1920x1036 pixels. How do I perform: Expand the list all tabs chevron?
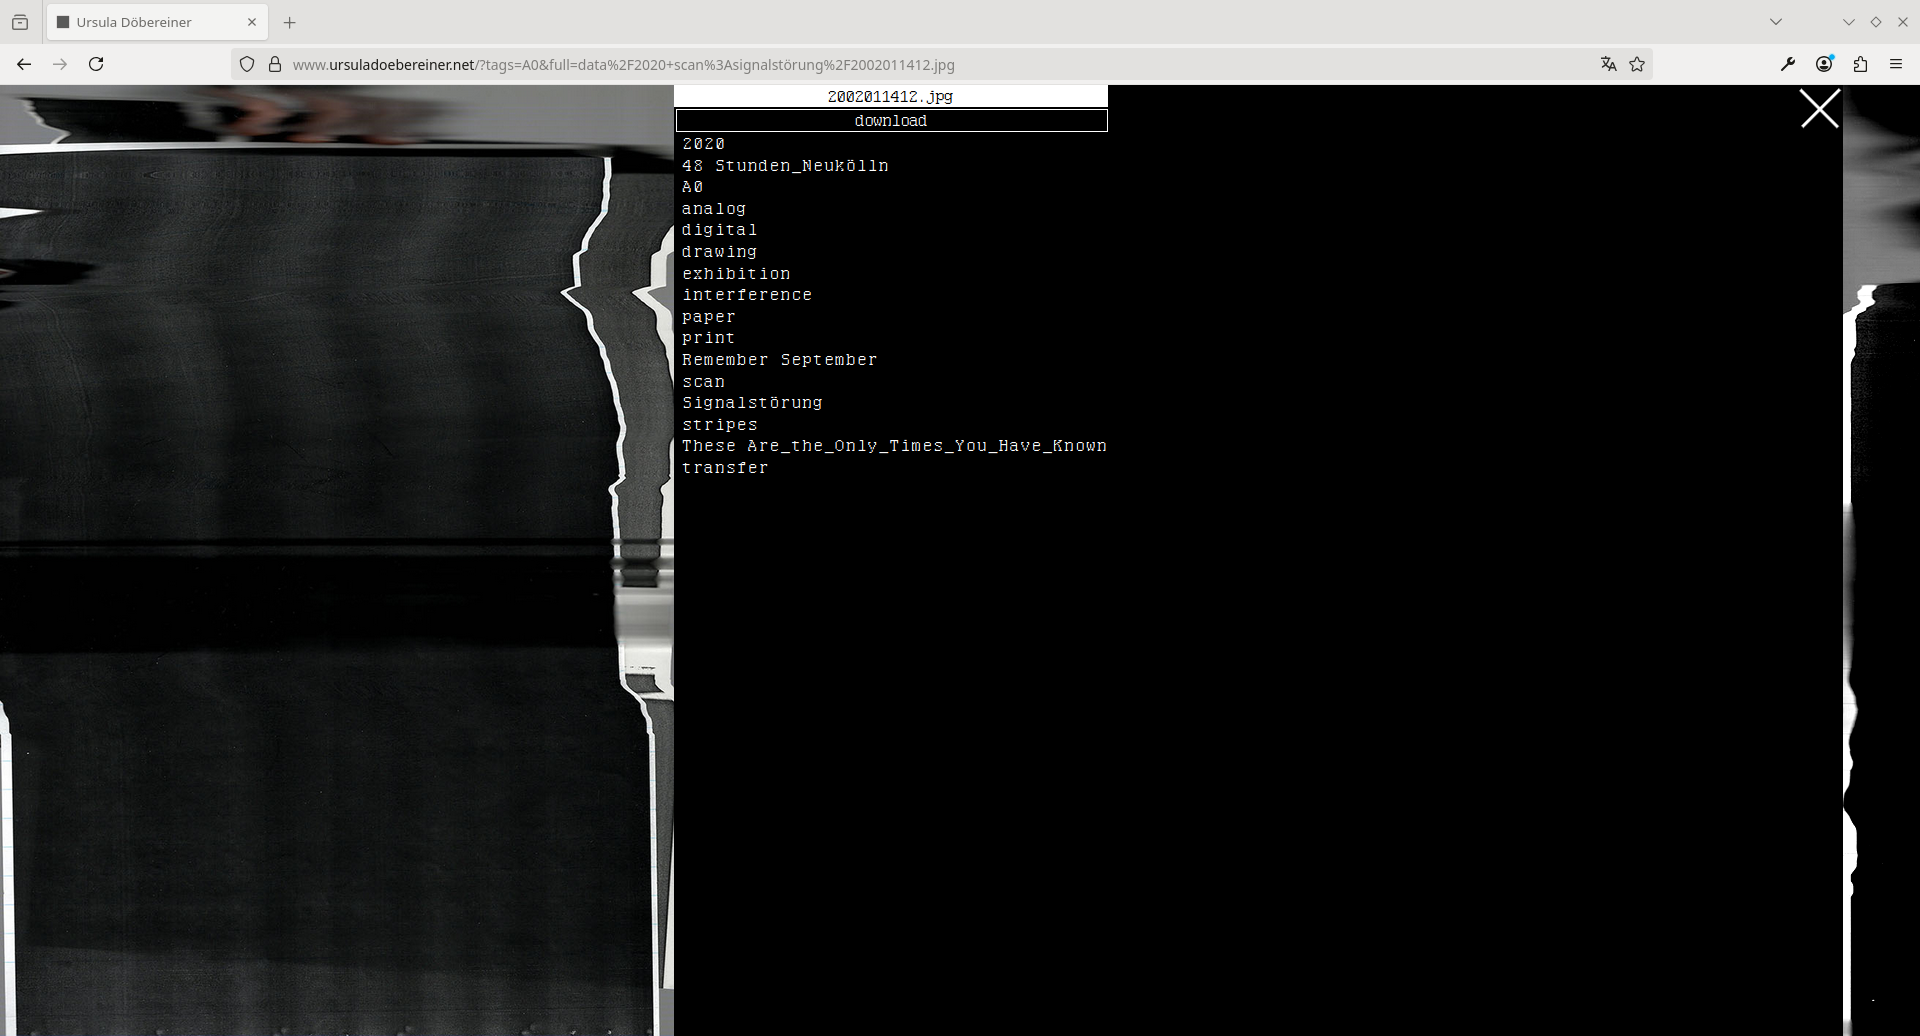(1776, 22)
